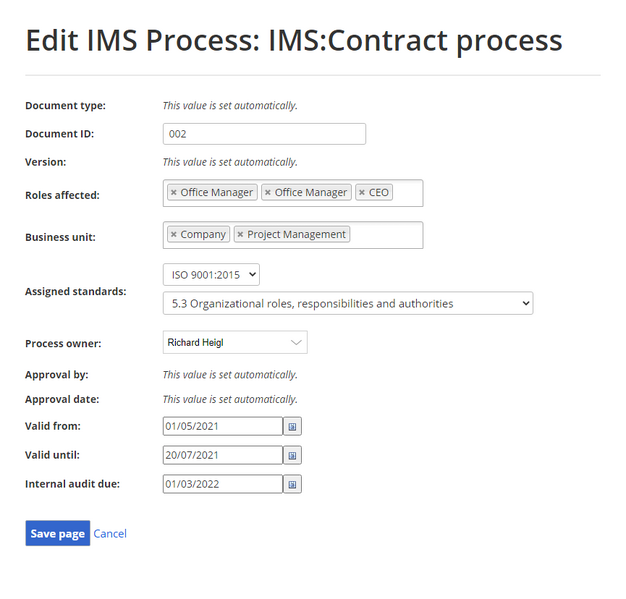The image size is (626, 599).
Task: Click empty space in Business unit box
Action: tap(386, 235)
